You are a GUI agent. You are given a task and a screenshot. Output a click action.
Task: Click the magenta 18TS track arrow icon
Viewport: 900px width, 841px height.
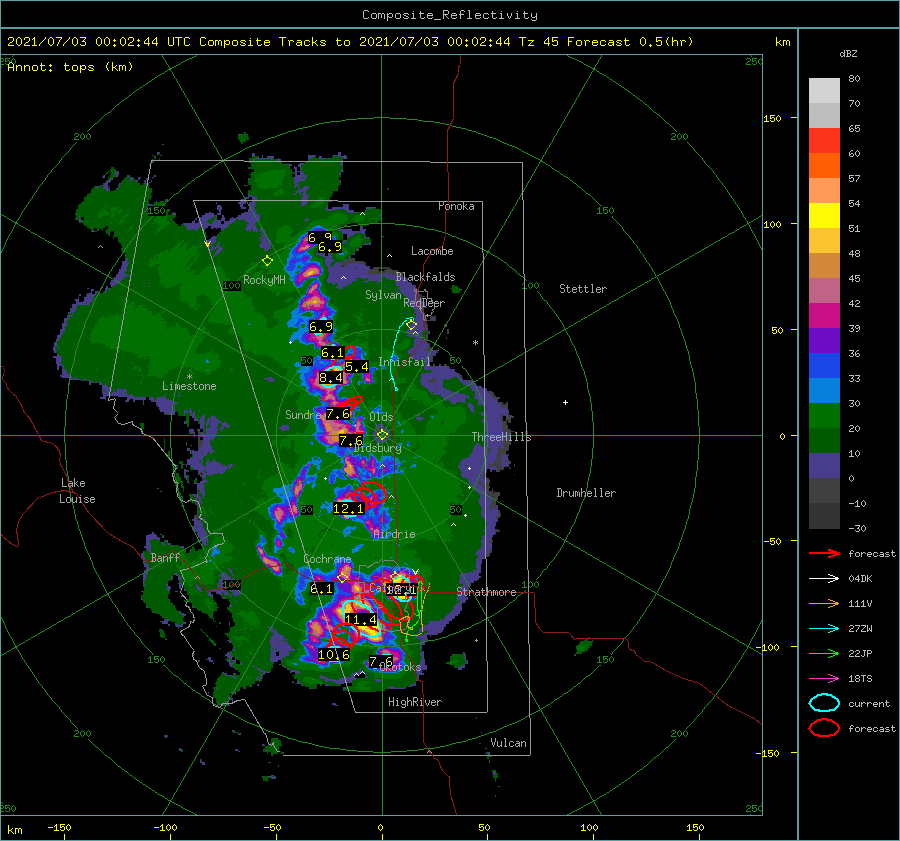pos(824,679)
